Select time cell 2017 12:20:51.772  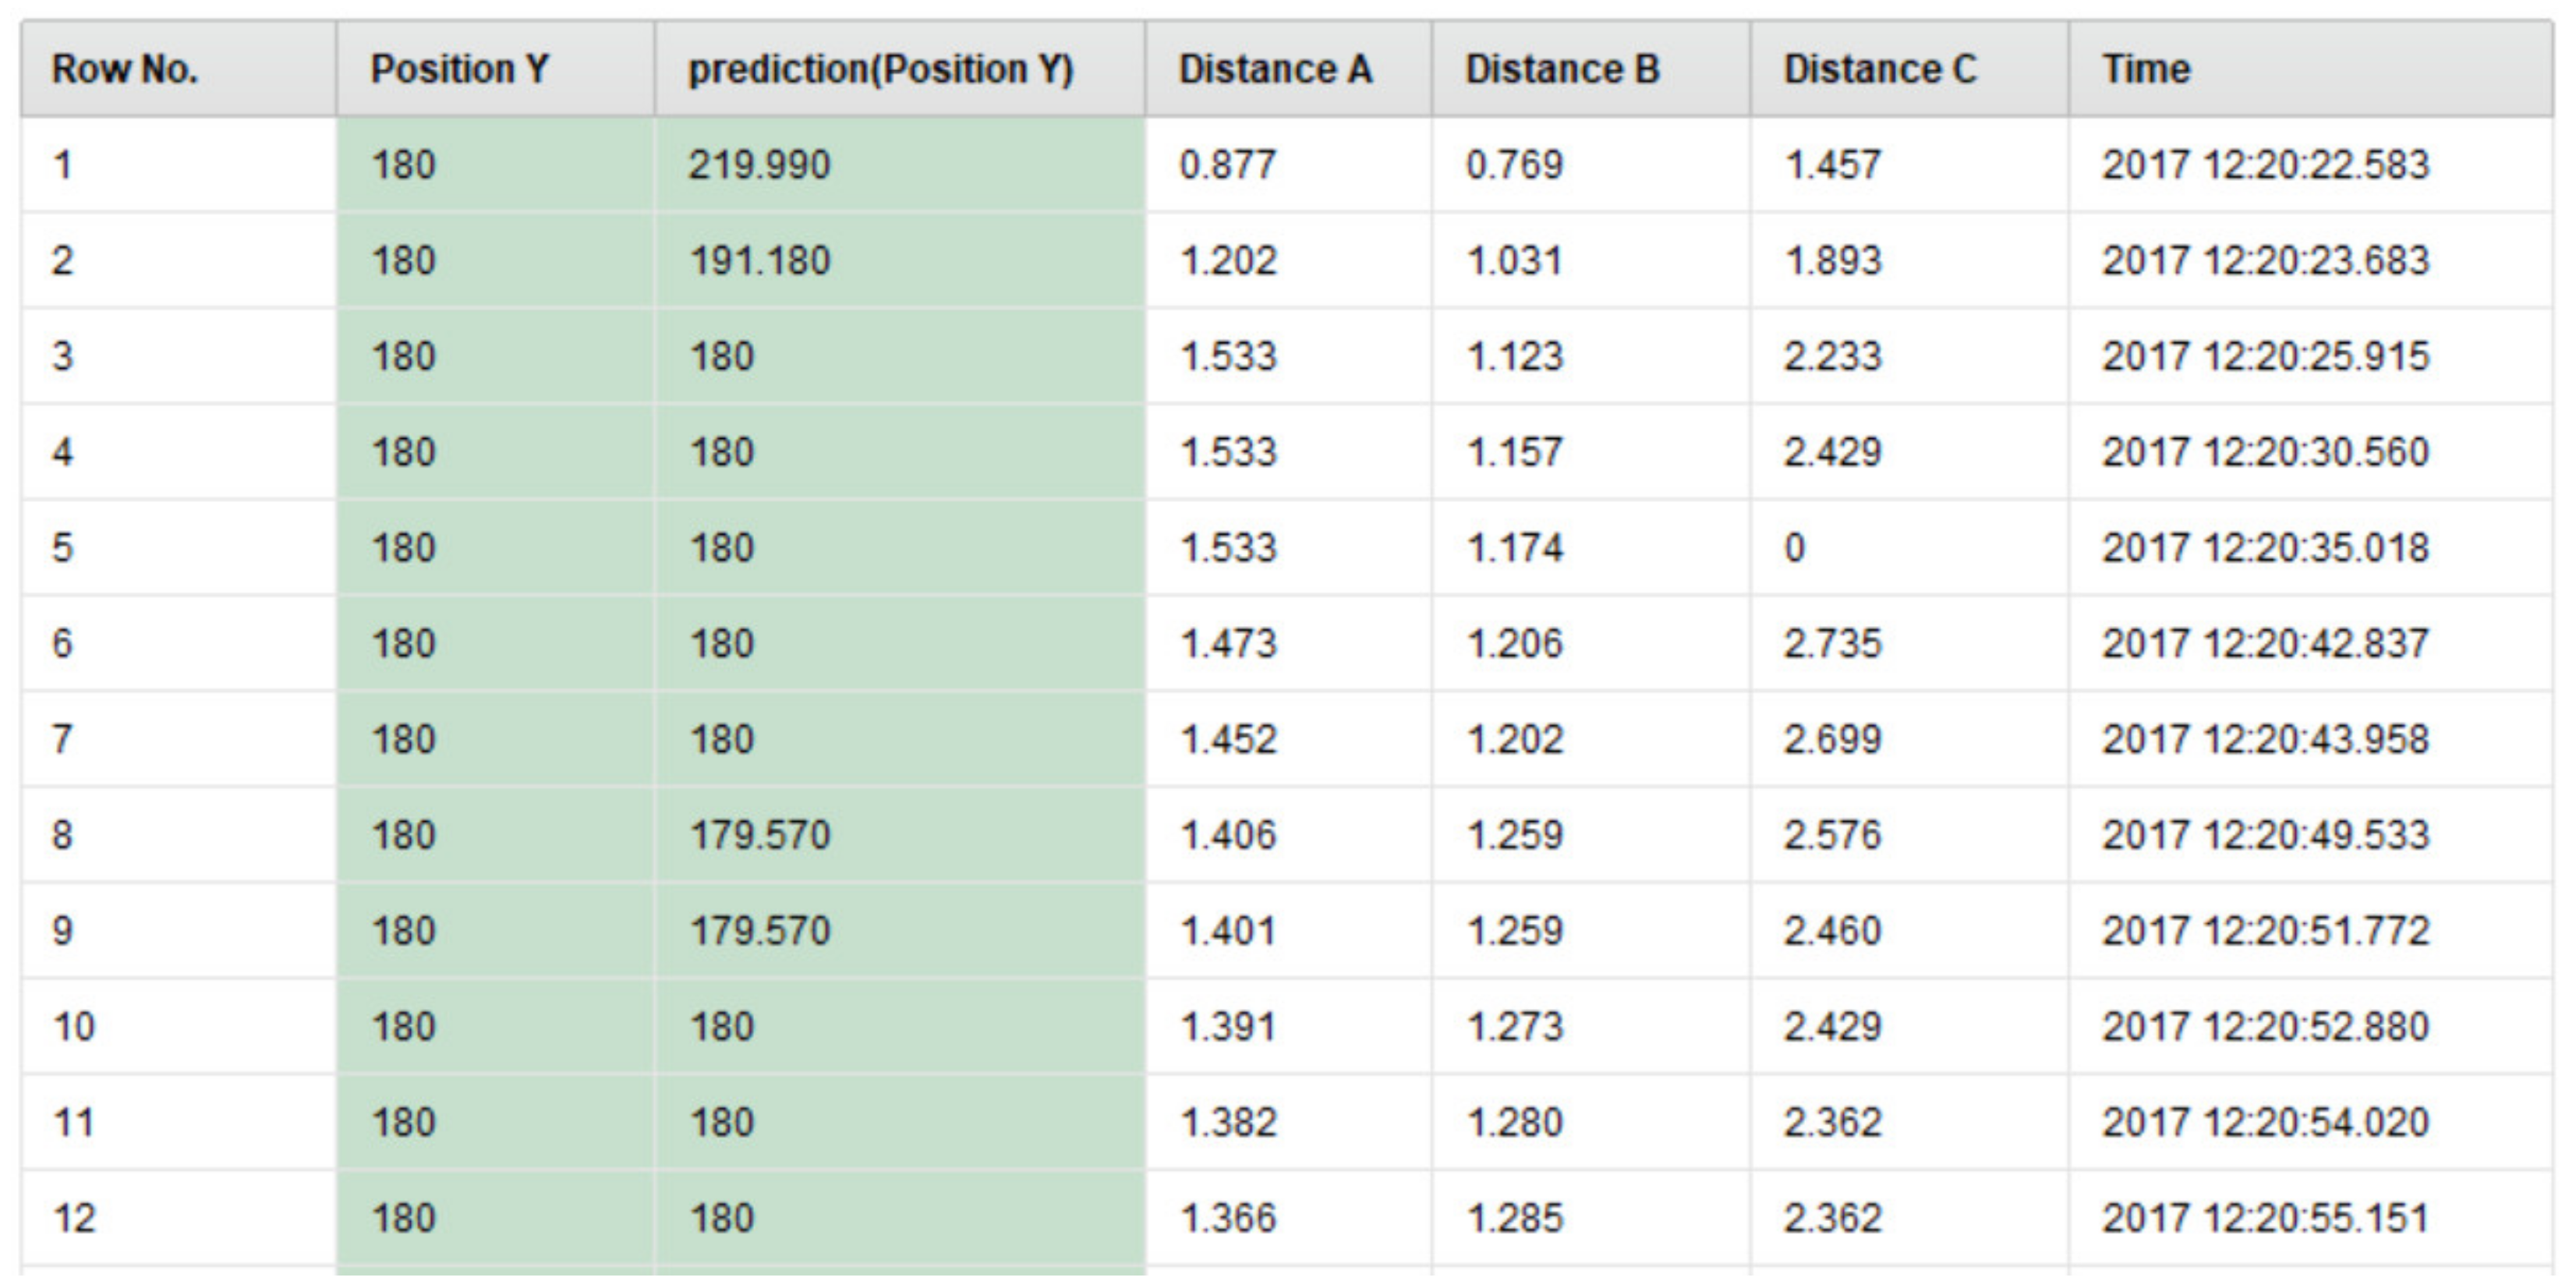pos(2311,931)
